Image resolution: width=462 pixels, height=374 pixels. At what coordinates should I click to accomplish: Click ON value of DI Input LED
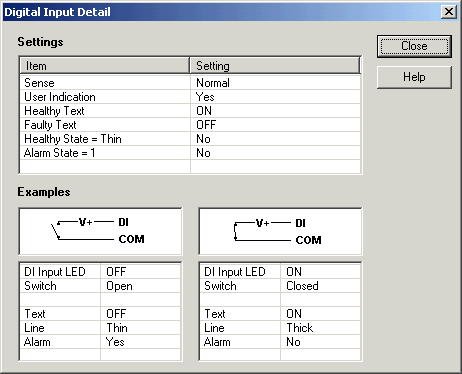294,272
